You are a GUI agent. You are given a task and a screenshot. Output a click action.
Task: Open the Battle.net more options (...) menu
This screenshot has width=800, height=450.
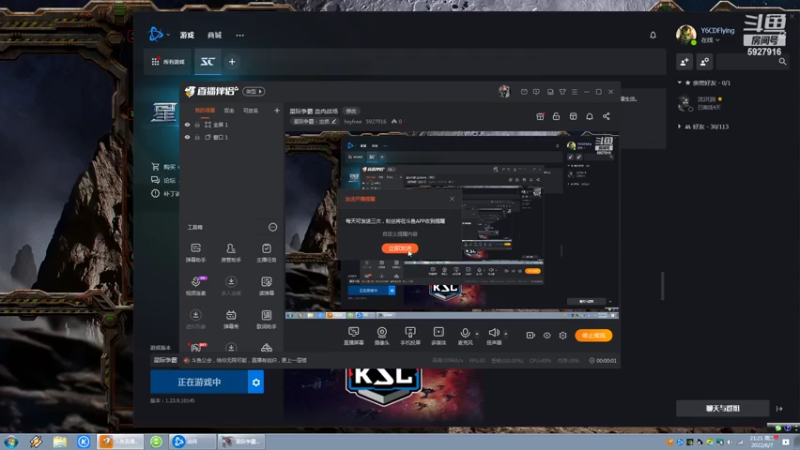click(x=240, y=35)
